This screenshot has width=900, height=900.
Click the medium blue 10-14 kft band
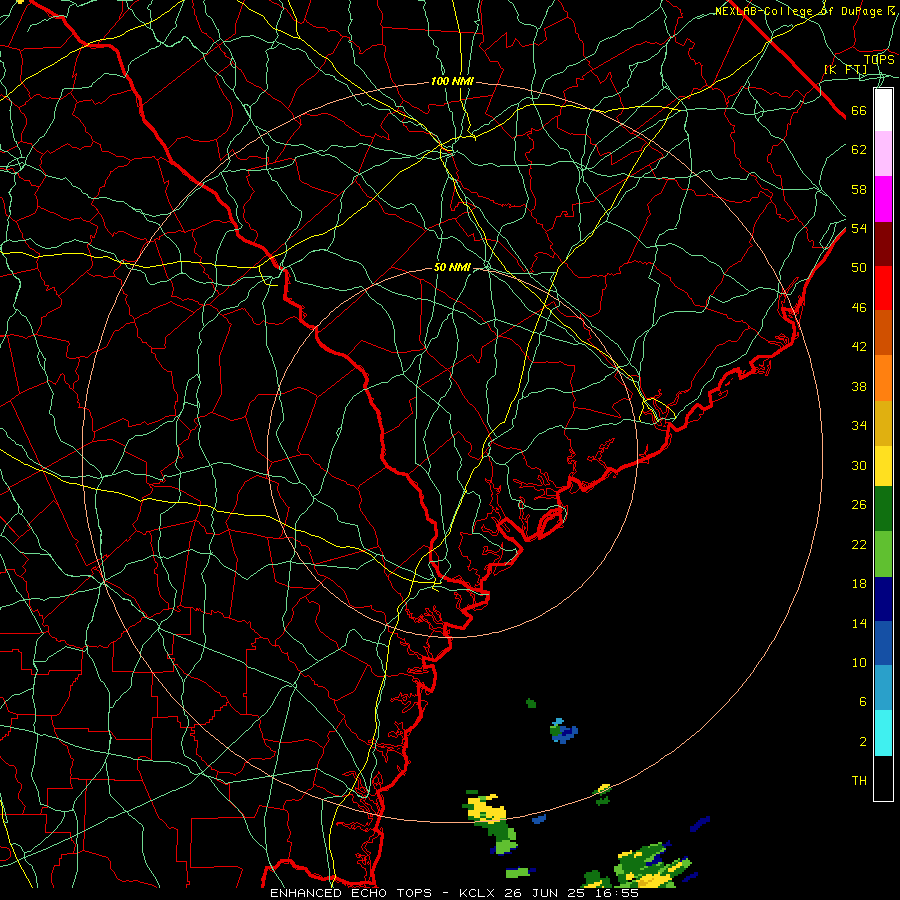click(x=883, y=643)
